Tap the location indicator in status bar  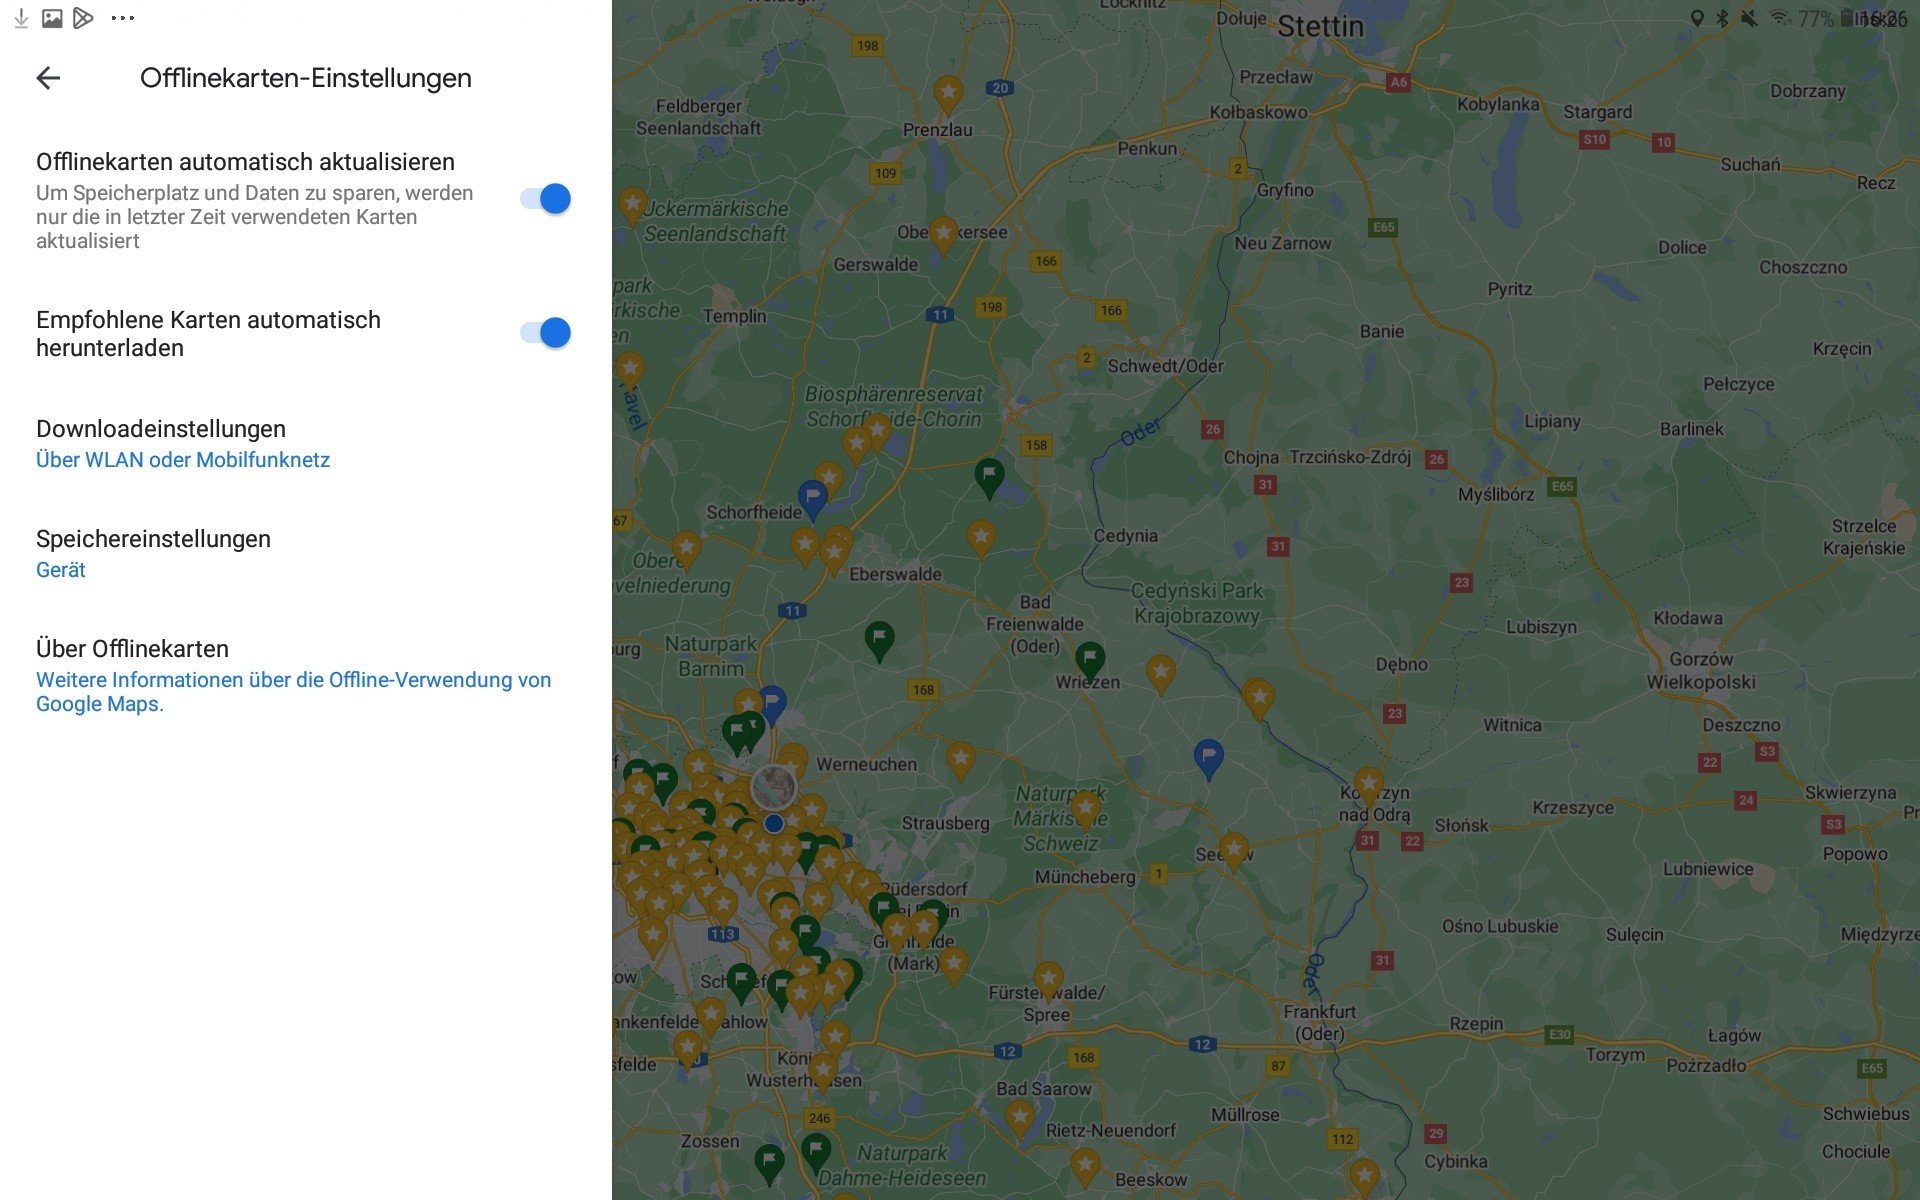coord(1696,18)
